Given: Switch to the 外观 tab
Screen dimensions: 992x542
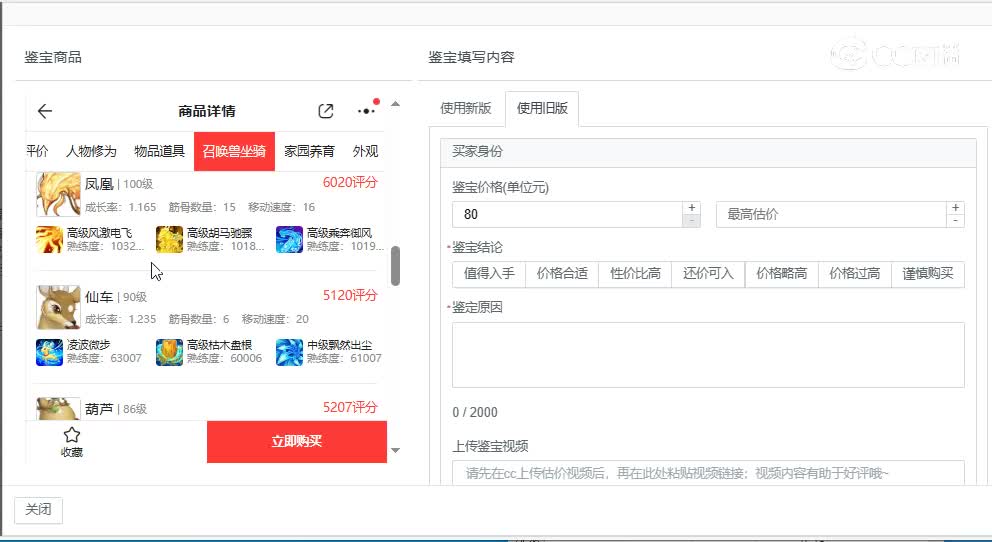Looking at the screenshot, I should pos(365,151).
